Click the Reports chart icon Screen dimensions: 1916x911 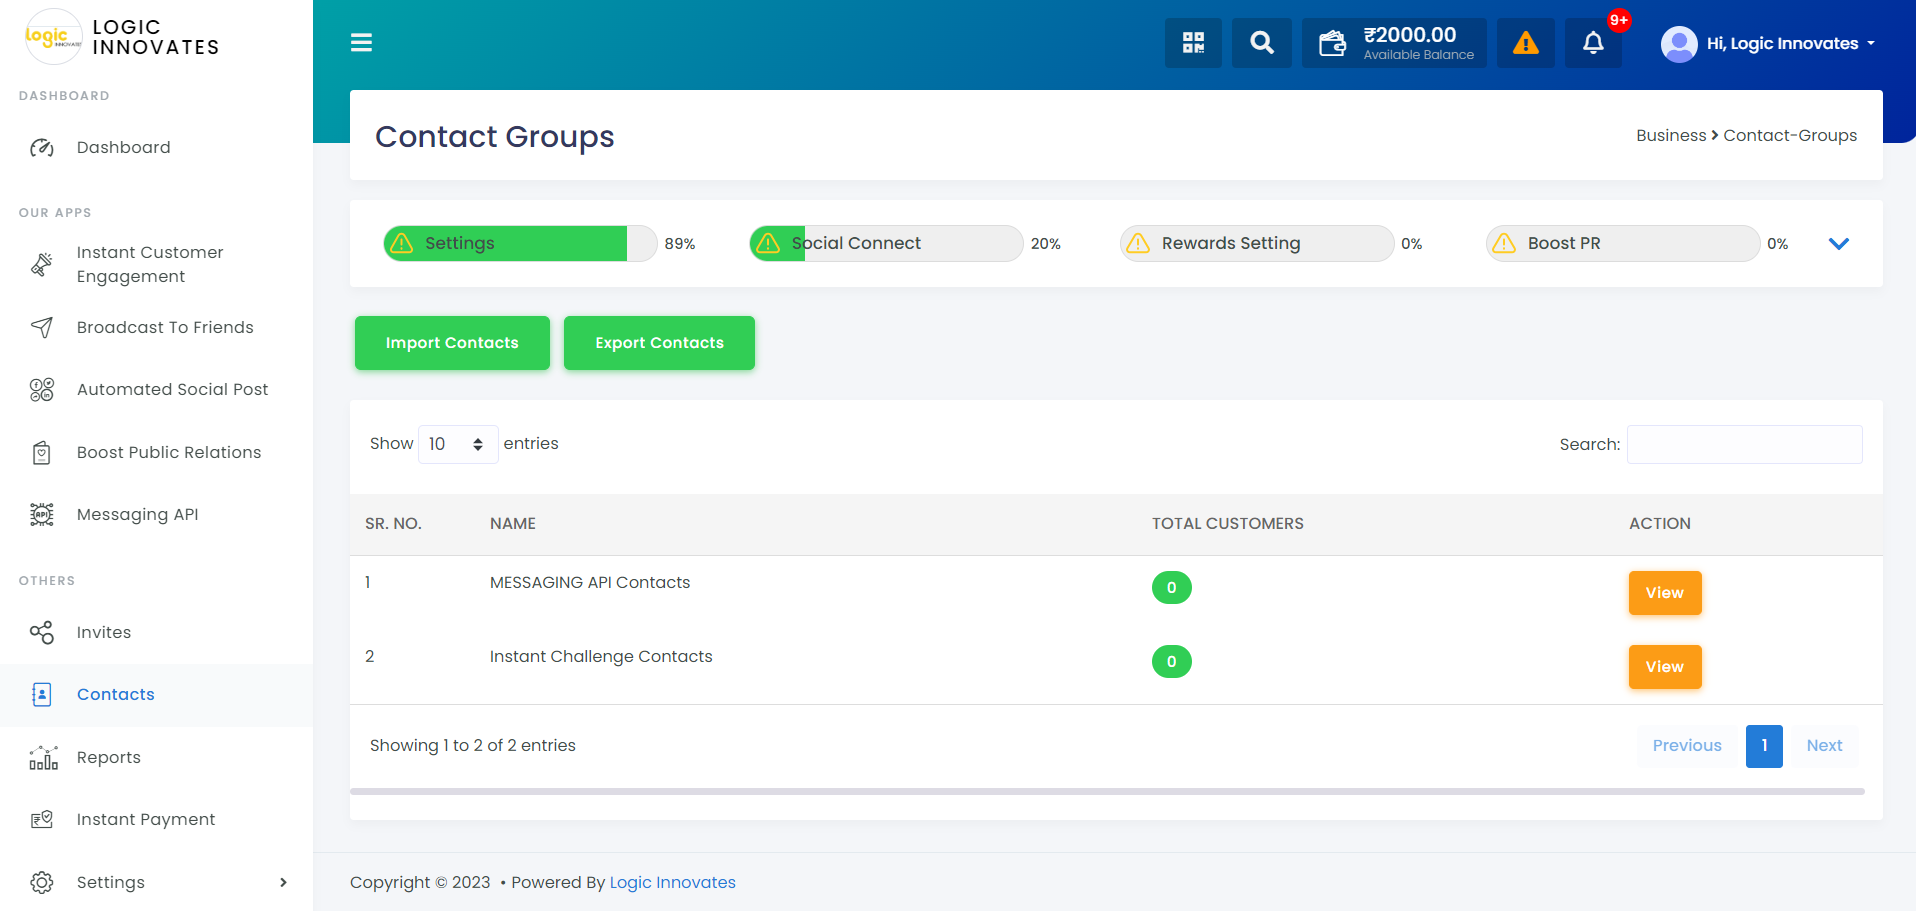coord(43,758)
